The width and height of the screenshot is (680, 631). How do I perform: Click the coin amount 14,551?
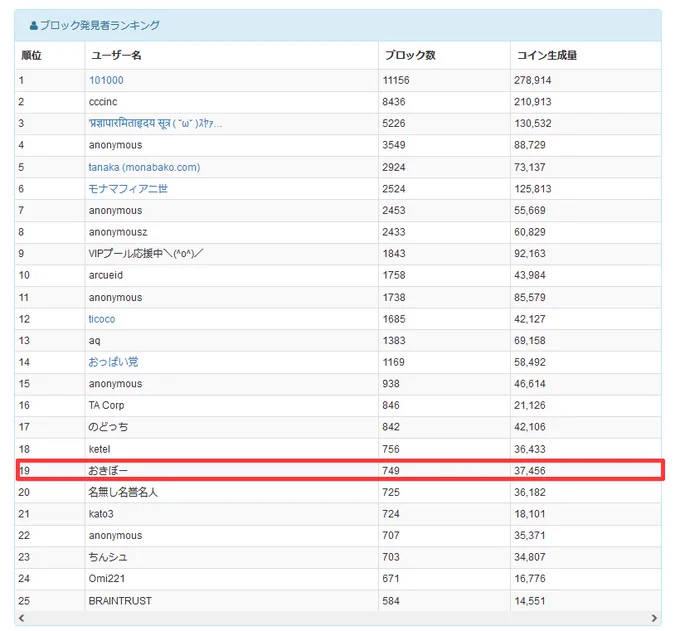530,601
